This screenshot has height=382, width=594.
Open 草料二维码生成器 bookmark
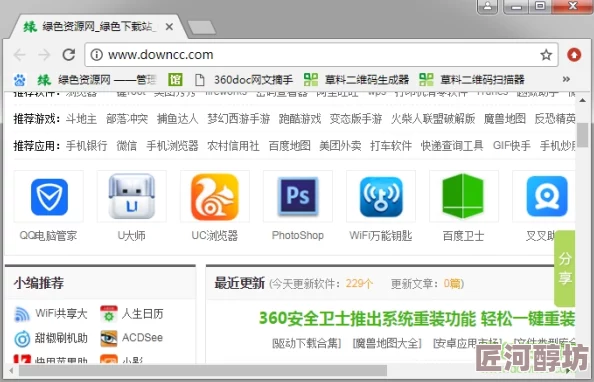click(356, 80)
